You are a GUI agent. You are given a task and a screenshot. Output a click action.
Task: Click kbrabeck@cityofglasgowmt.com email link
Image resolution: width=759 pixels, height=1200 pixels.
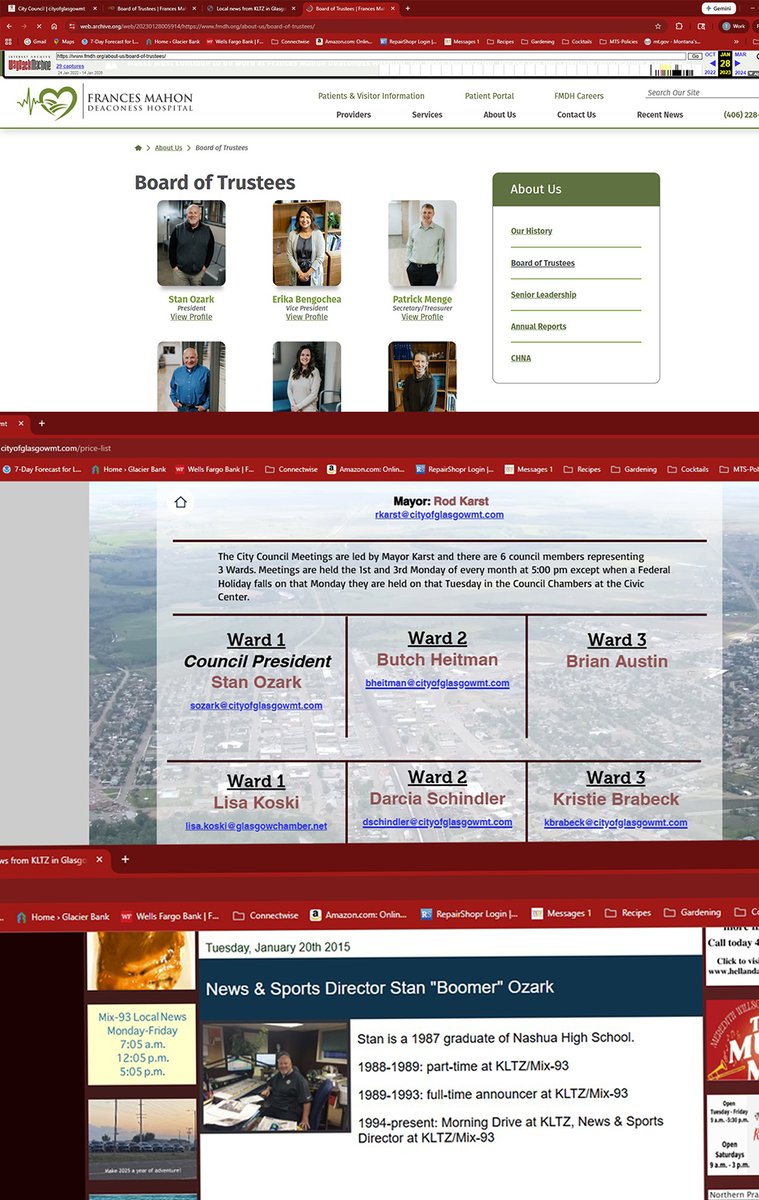pos(615,823)
